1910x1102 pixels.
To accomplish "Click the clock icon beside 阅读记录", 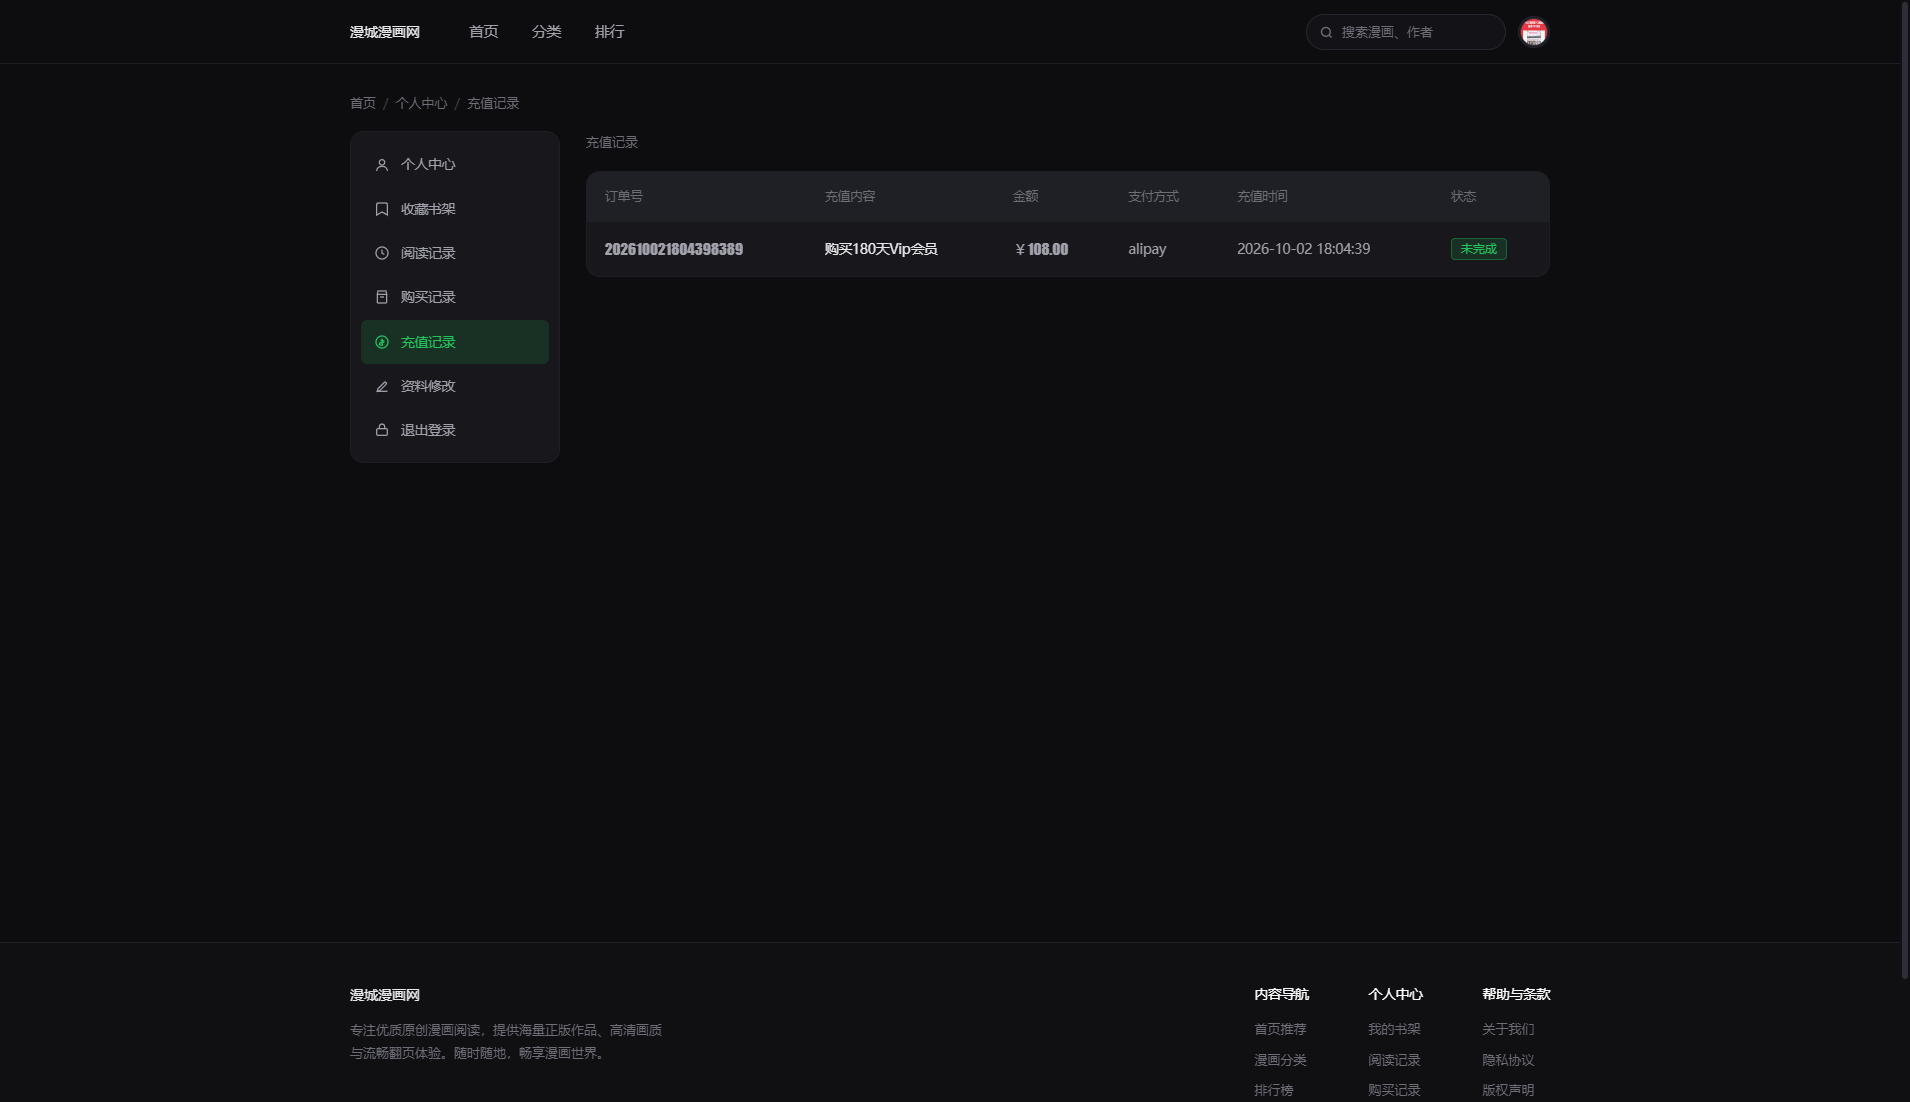I will pos(381,253).
